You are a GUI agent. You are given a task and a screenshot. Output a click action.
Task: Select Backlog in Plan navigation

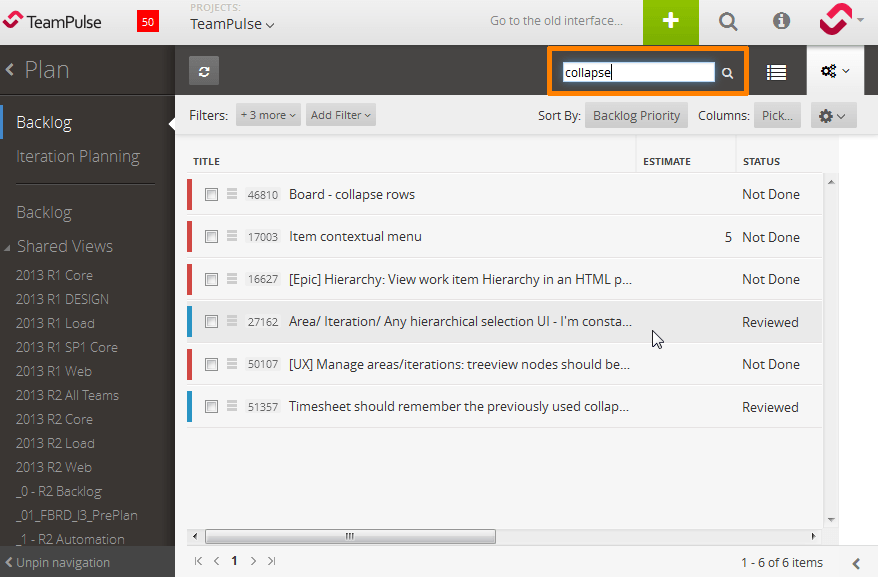tap(44, 122)
